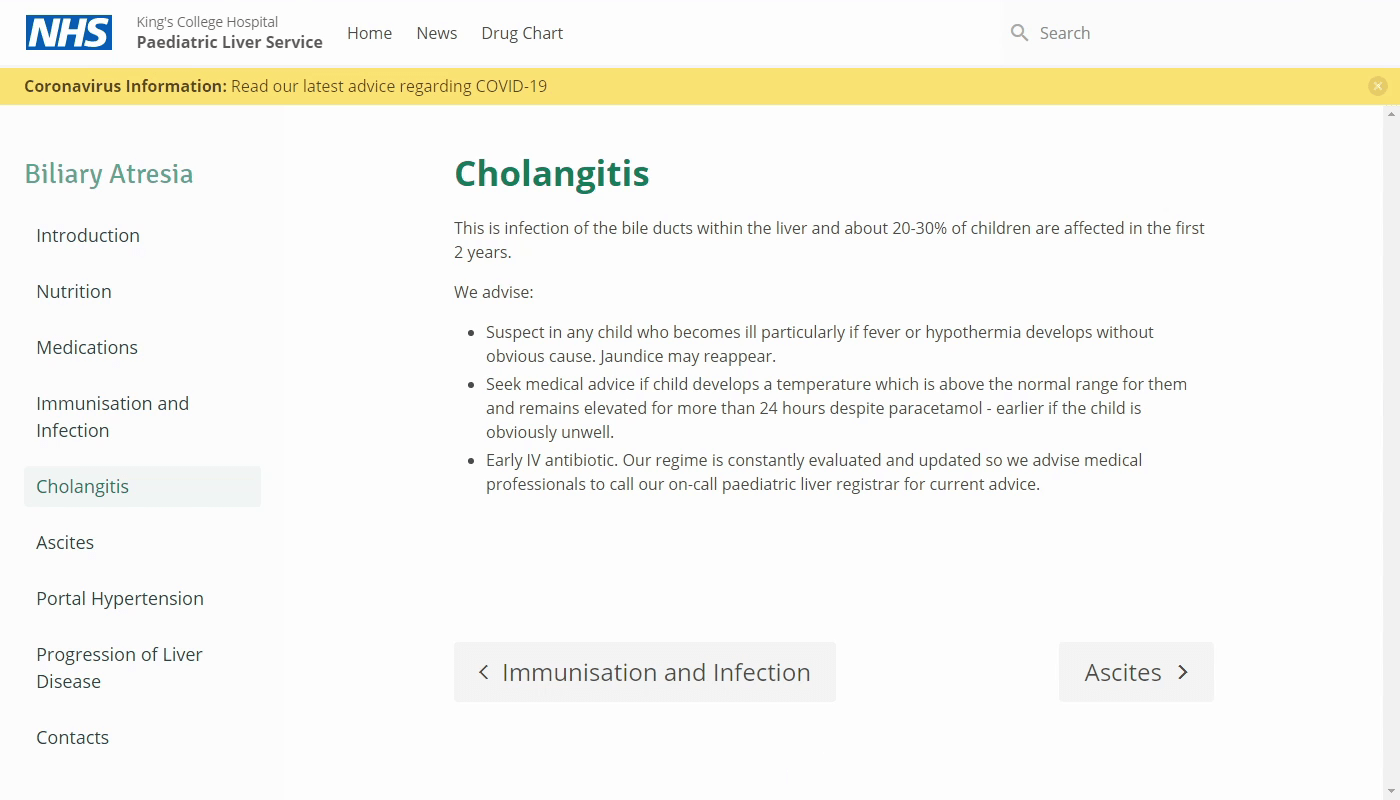
Task: Open the Home menu item
Action: click(x=369, y=33)
